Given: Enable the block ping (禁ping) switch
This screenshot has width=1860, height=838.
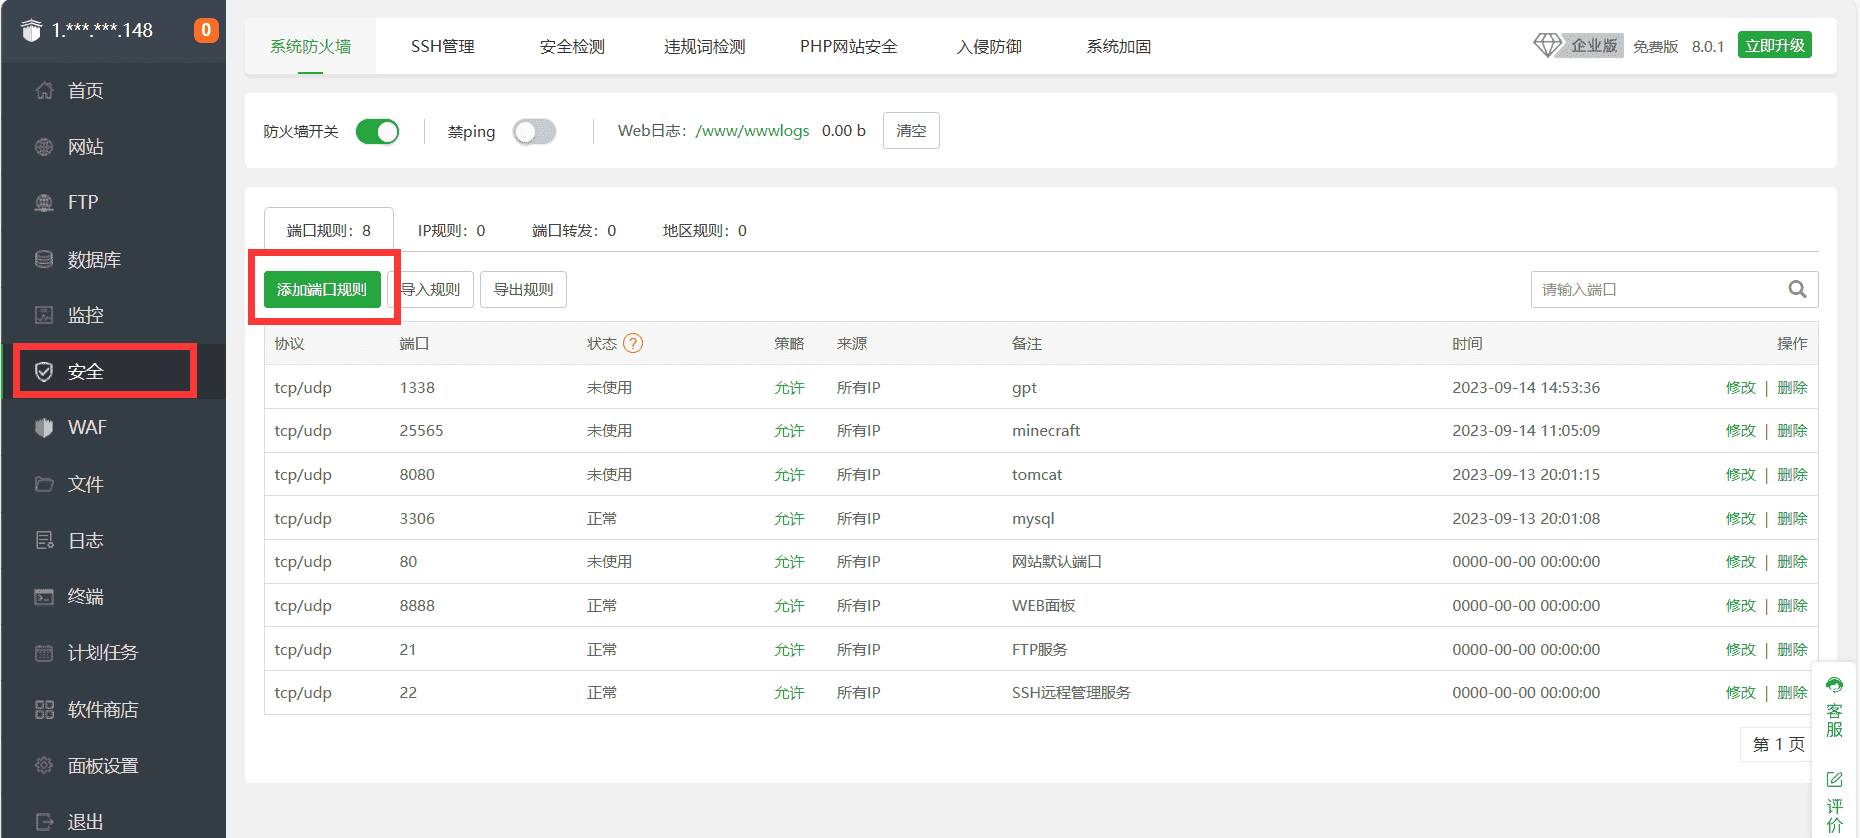Looking at the screenshot, I should 534,131.
